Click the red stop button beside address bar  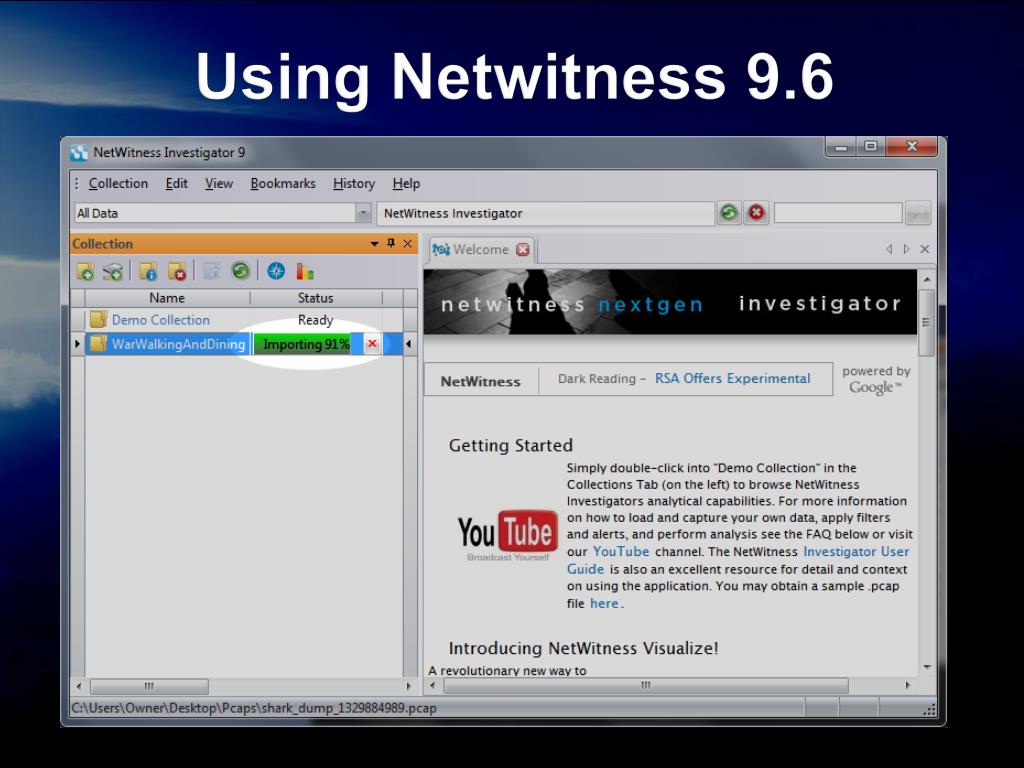[756, 213]
